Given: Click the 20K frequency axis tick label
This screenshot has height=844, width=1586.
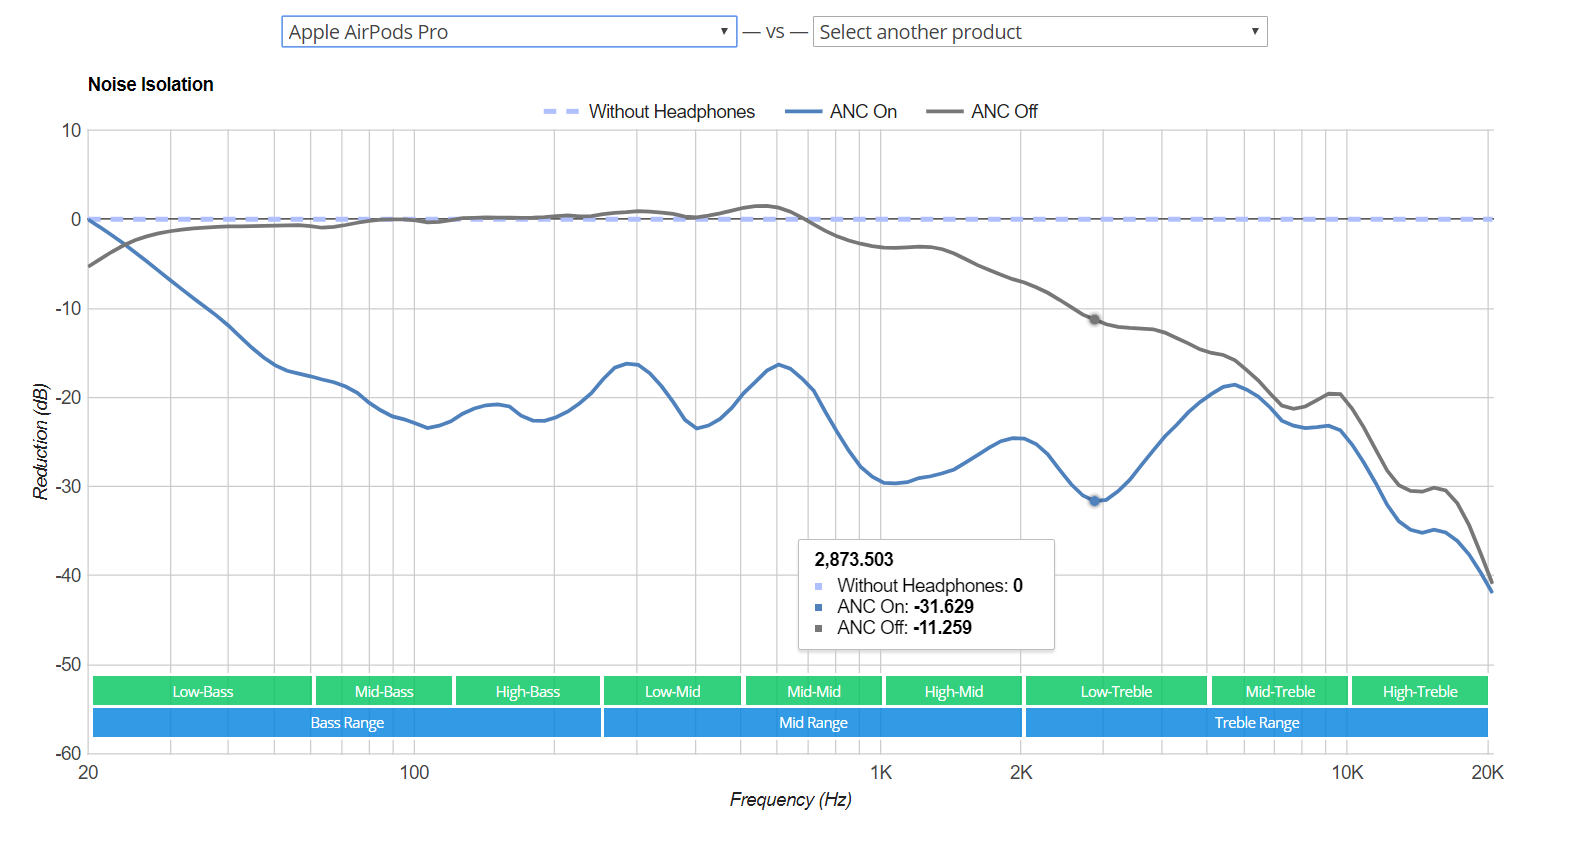Looking at the screenshot, I should [x=1487, y=773].
